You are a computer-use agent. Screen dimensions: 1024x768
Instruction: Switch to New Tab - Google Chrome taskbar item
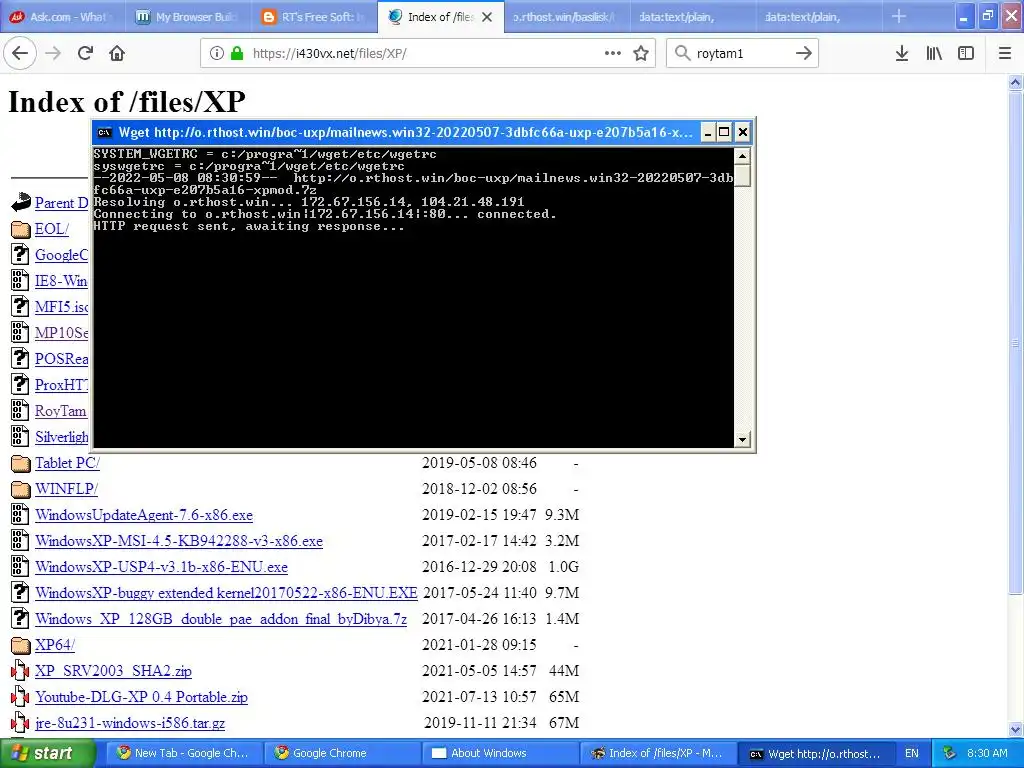click(x=183, y=754)
